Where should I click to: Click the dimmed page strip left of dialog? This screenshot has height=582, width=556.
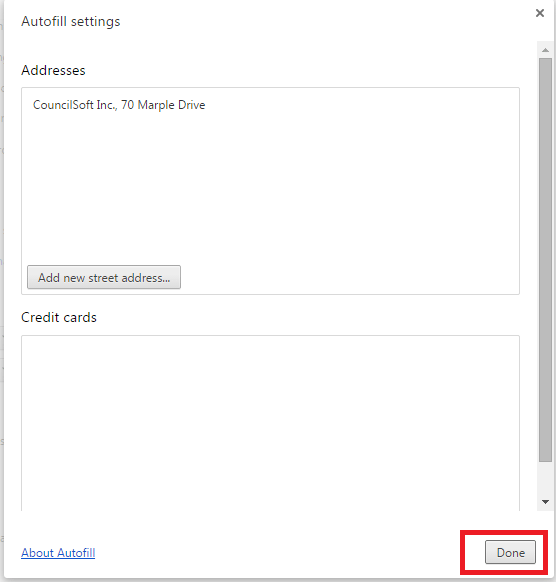[2, 290]
